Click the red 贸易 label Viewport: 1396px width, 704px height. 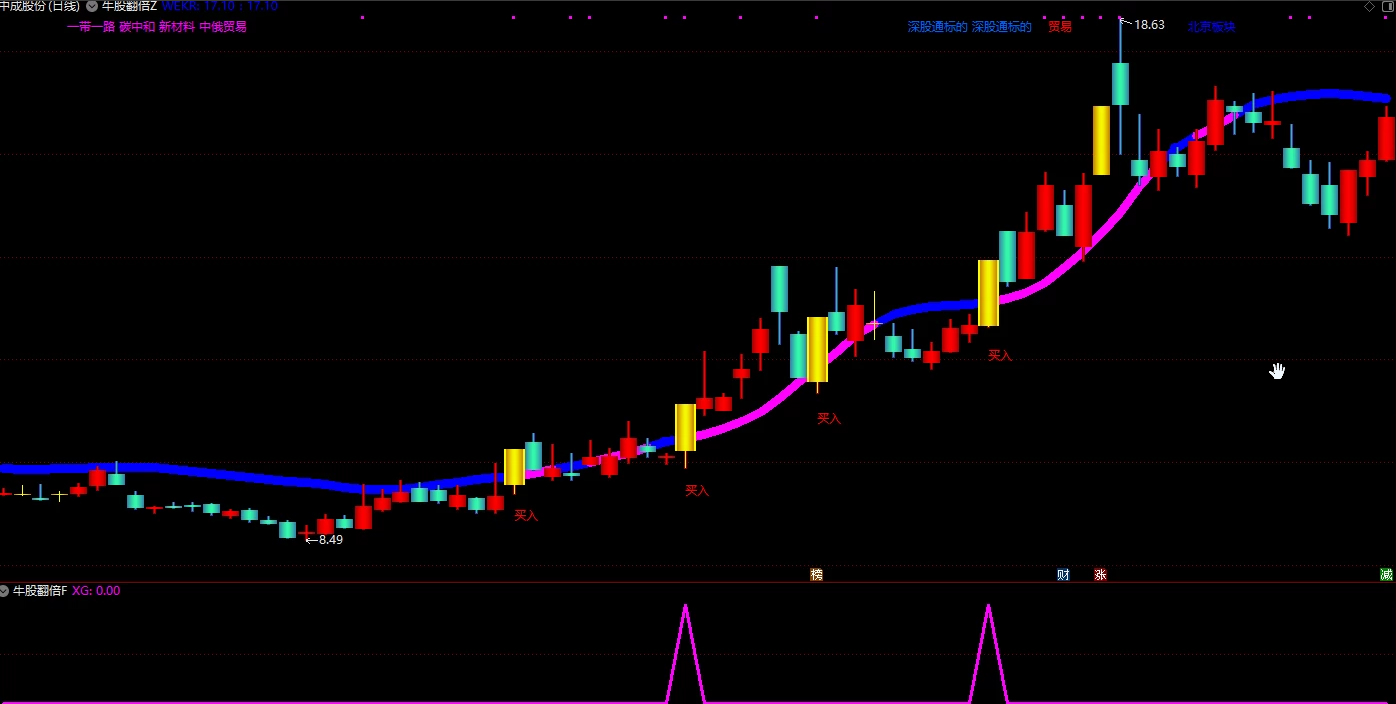click(x=1059, y=27)
